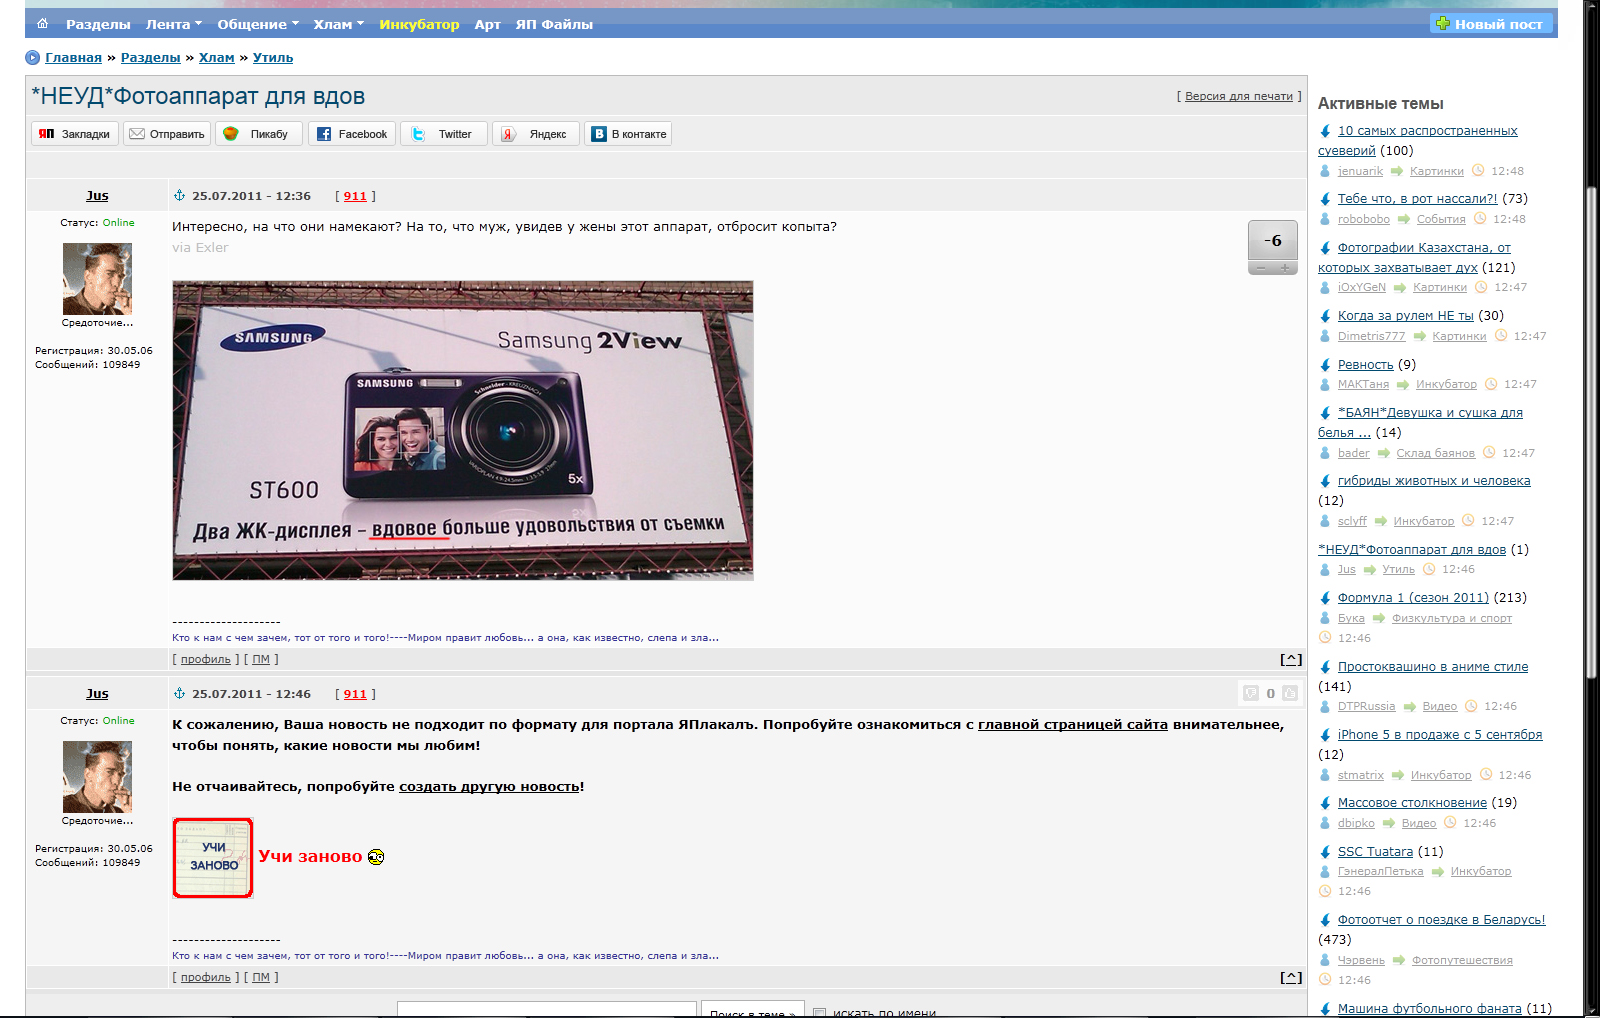Open the 'Лента' dropdown menu

pyautogui.click(x=173, y=24)
